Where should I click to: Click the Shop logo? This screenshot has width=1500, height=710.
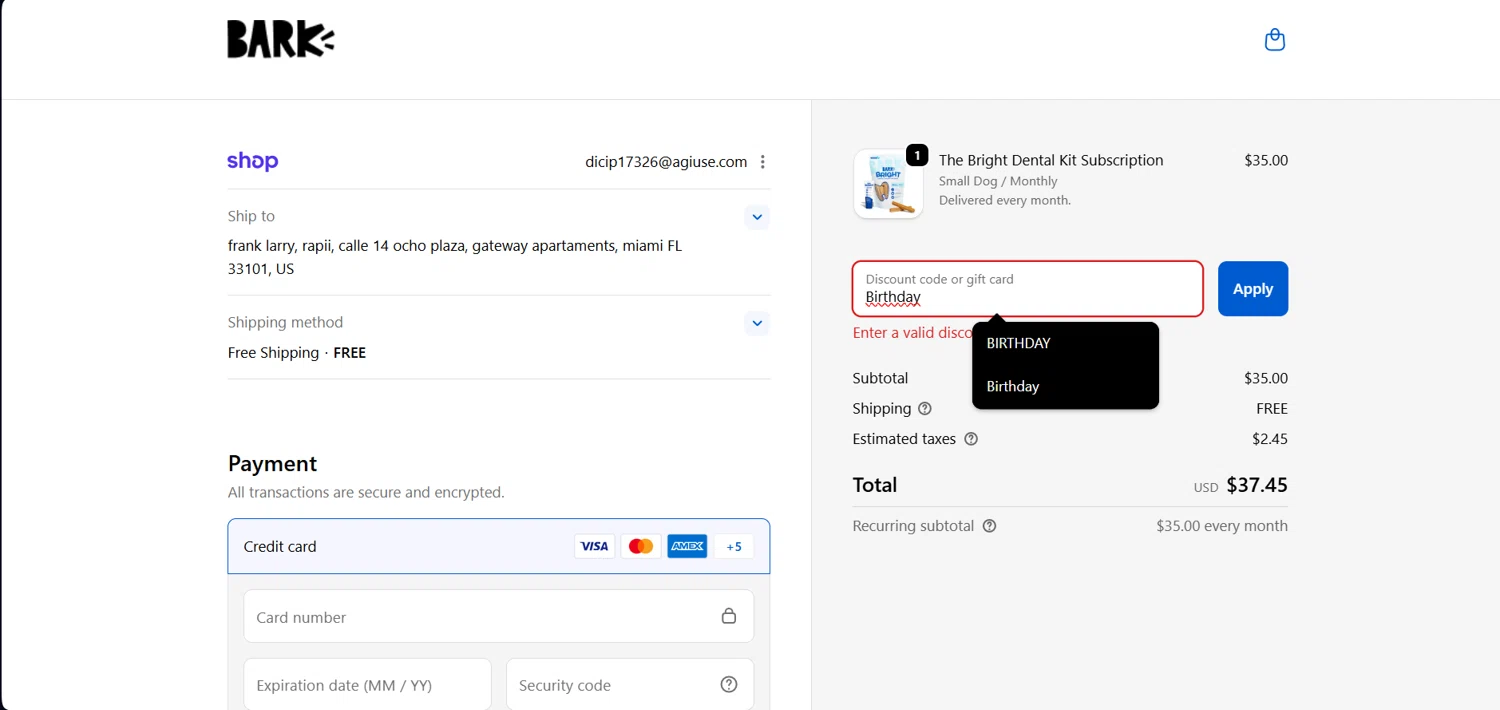point(253,161)
